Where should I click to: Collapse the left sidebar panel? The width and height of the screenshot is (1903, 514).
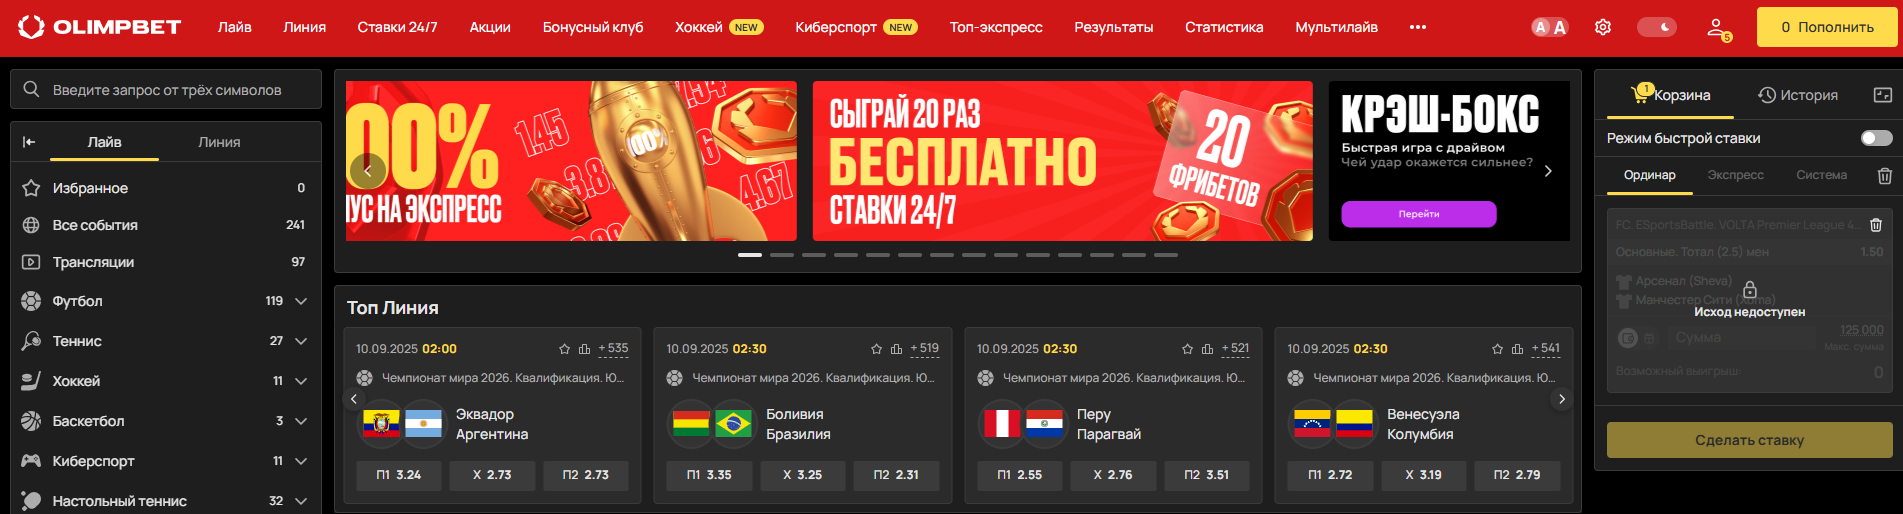(x=29, y=142)
